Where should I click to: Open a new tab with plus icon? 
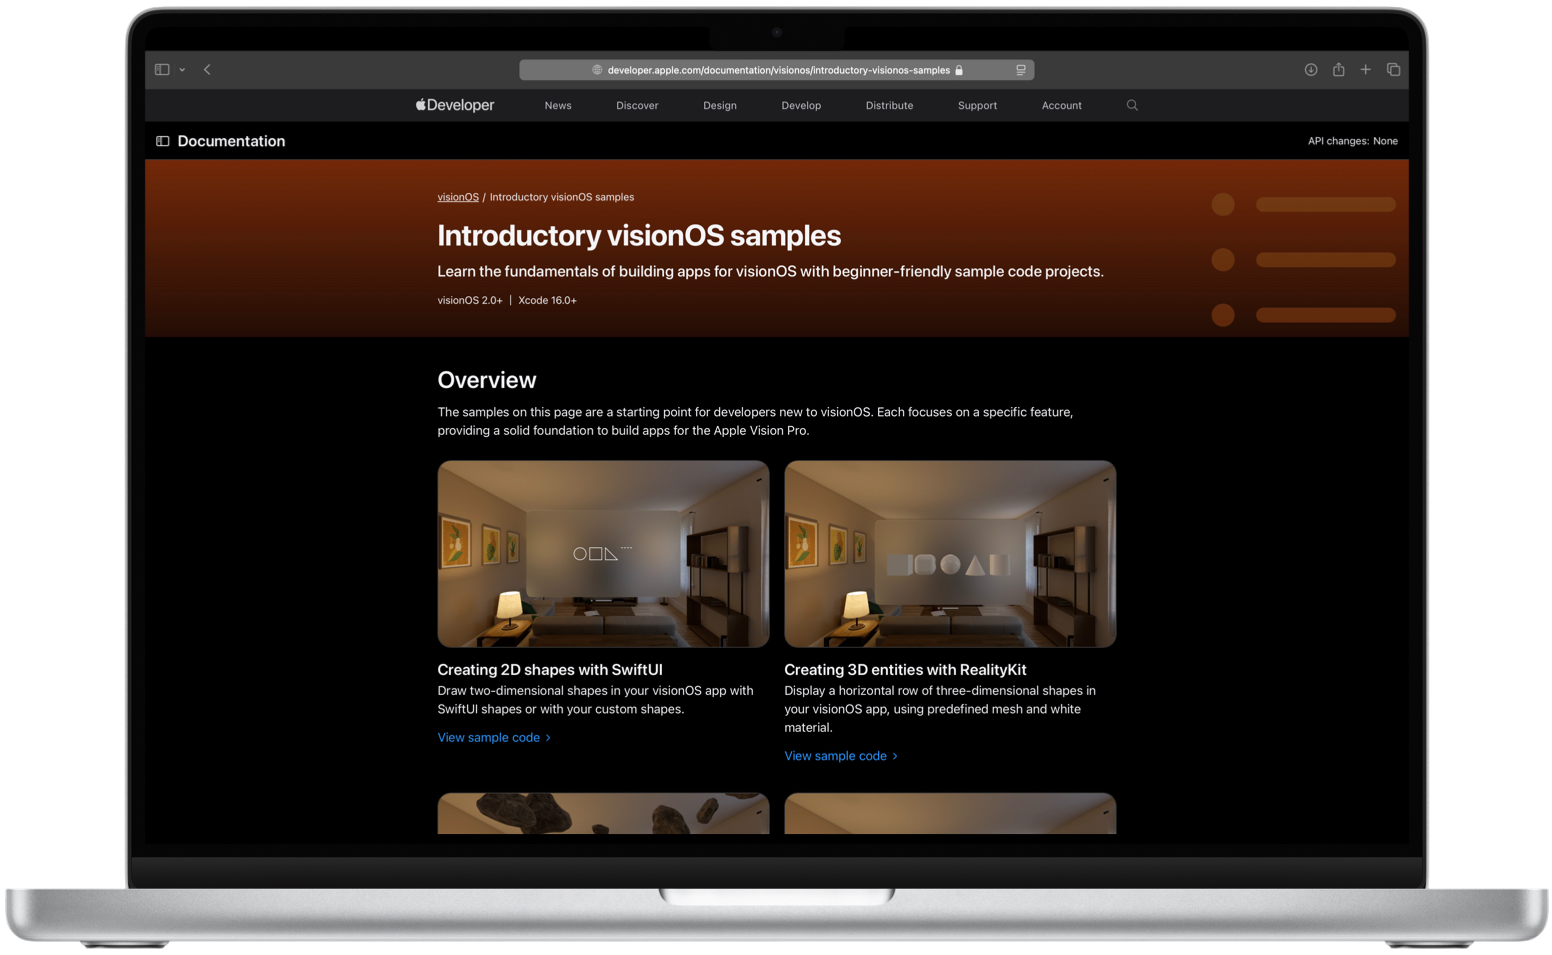pos(1365,70)
